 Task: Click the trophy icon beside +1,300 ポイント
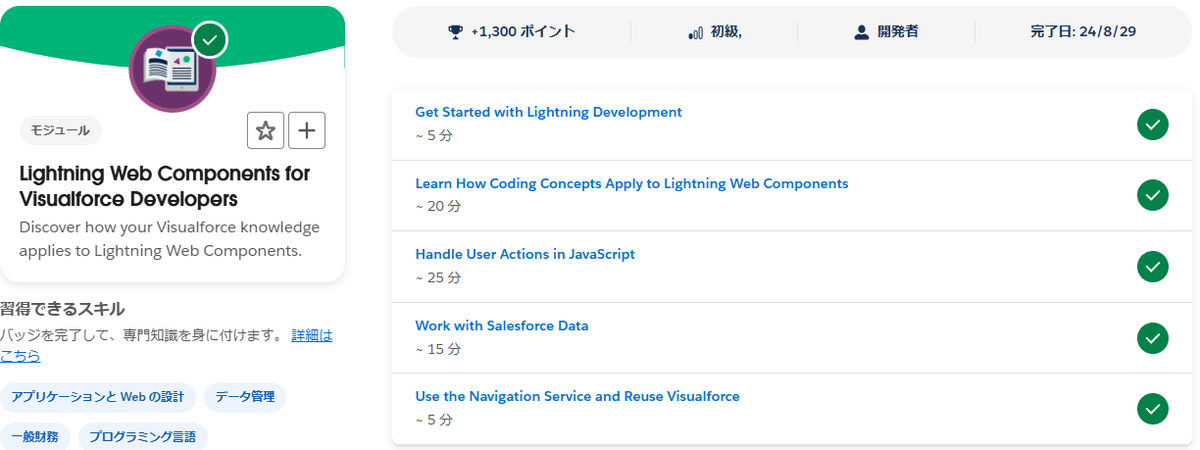455,32
